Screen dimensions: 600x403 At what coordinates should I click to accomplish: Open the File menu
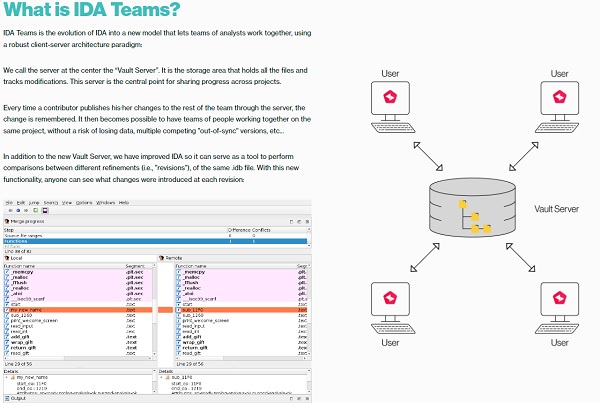point(9,202)
